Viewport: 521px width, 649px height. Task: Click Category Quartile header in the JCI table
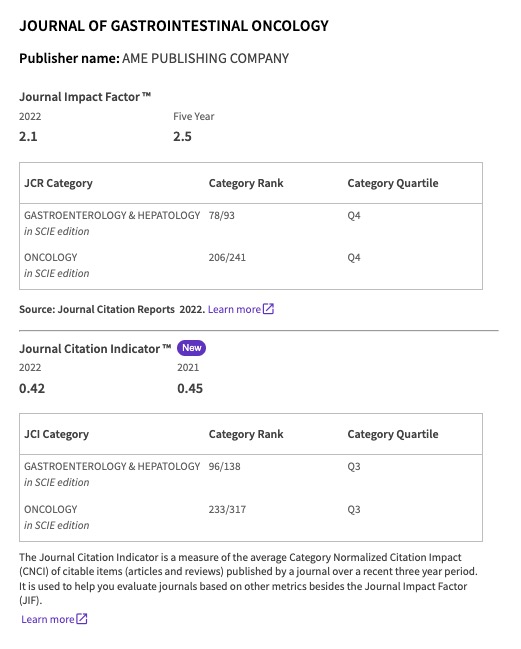click(393, 434)
